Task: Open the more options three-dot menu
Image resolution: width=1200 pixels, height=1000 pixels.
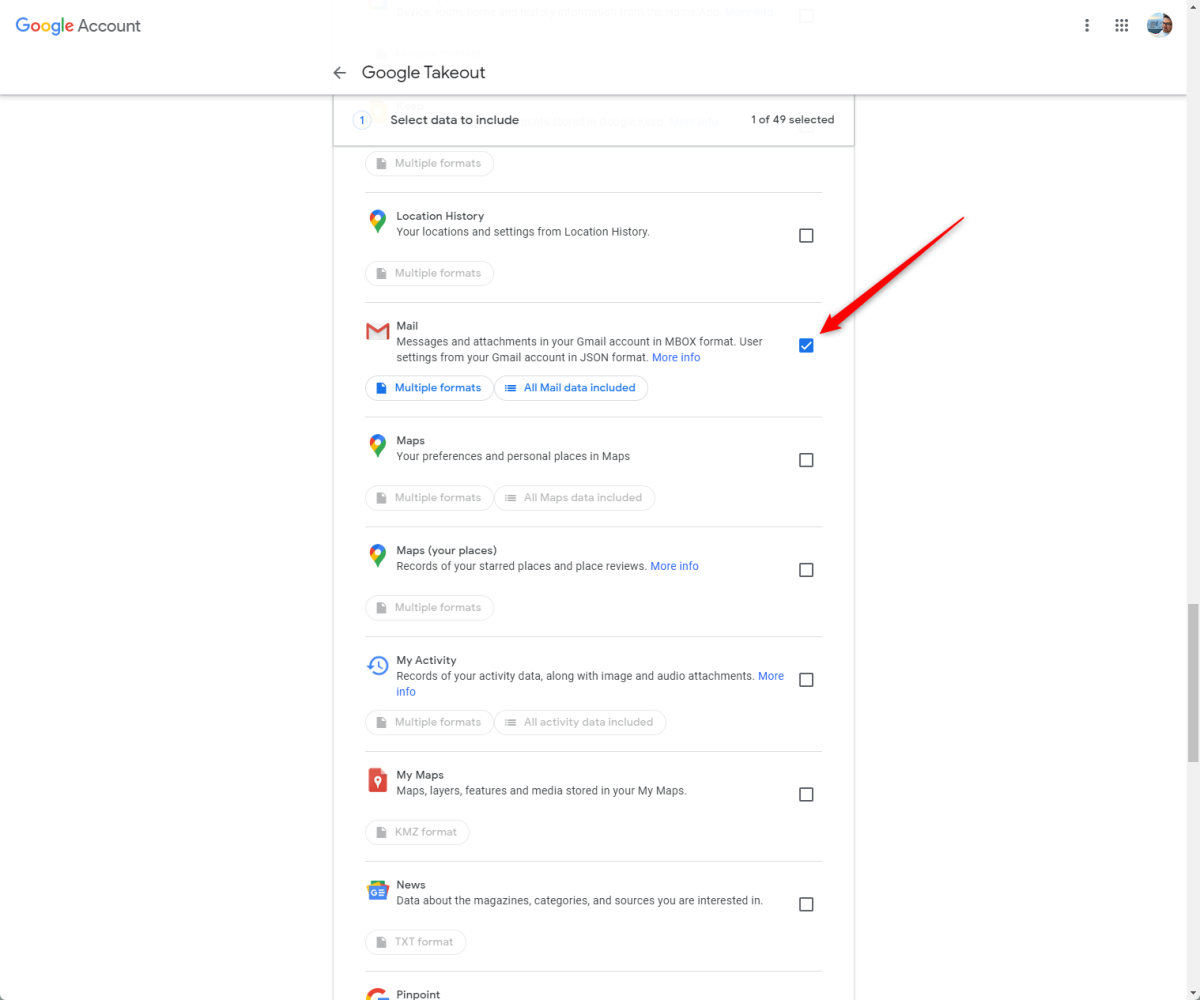Action: click(x=1087, y=25)
